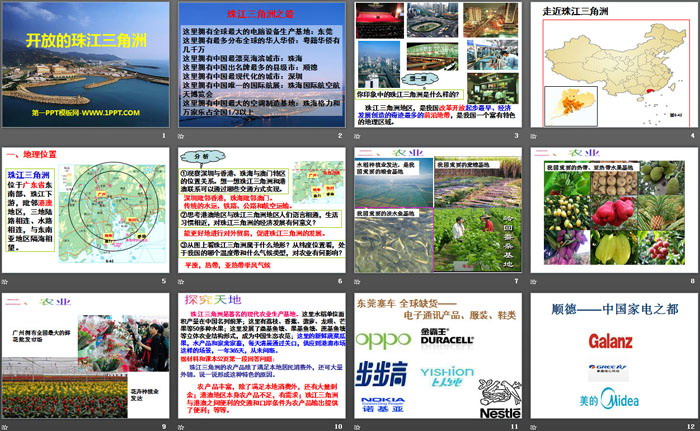The width and height of the screenshot is (700, 431).
Task: Click the slide number 3 label
Action: [517, 135]
